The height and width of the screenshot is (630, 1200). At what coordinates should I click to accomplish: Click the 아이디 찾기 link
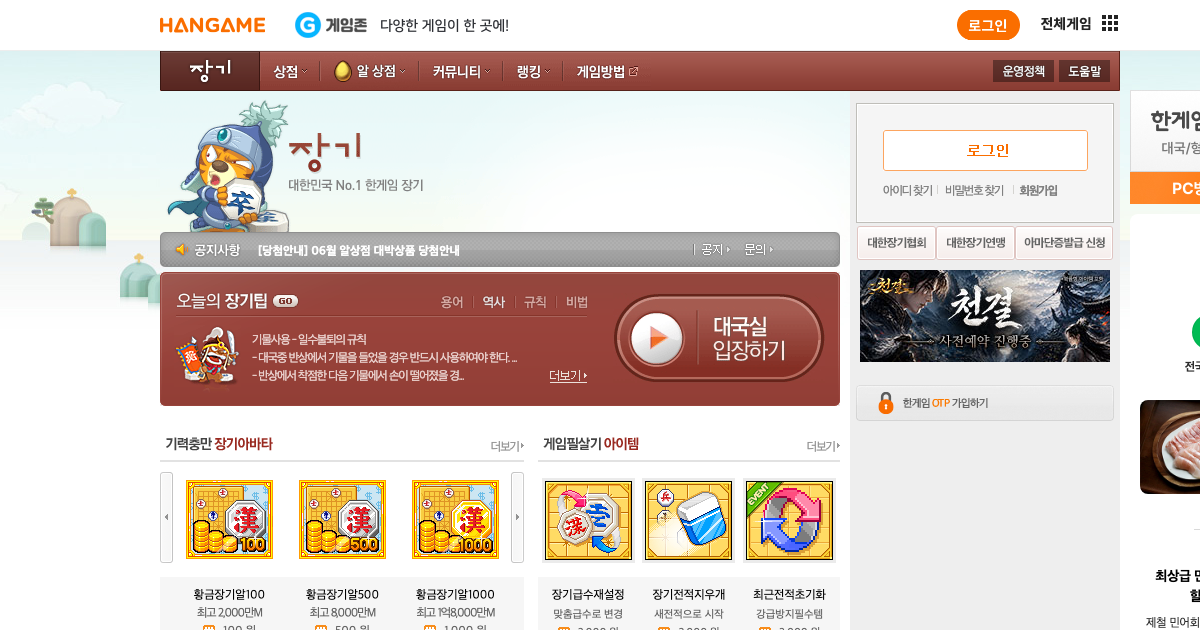tap(907, 190)
